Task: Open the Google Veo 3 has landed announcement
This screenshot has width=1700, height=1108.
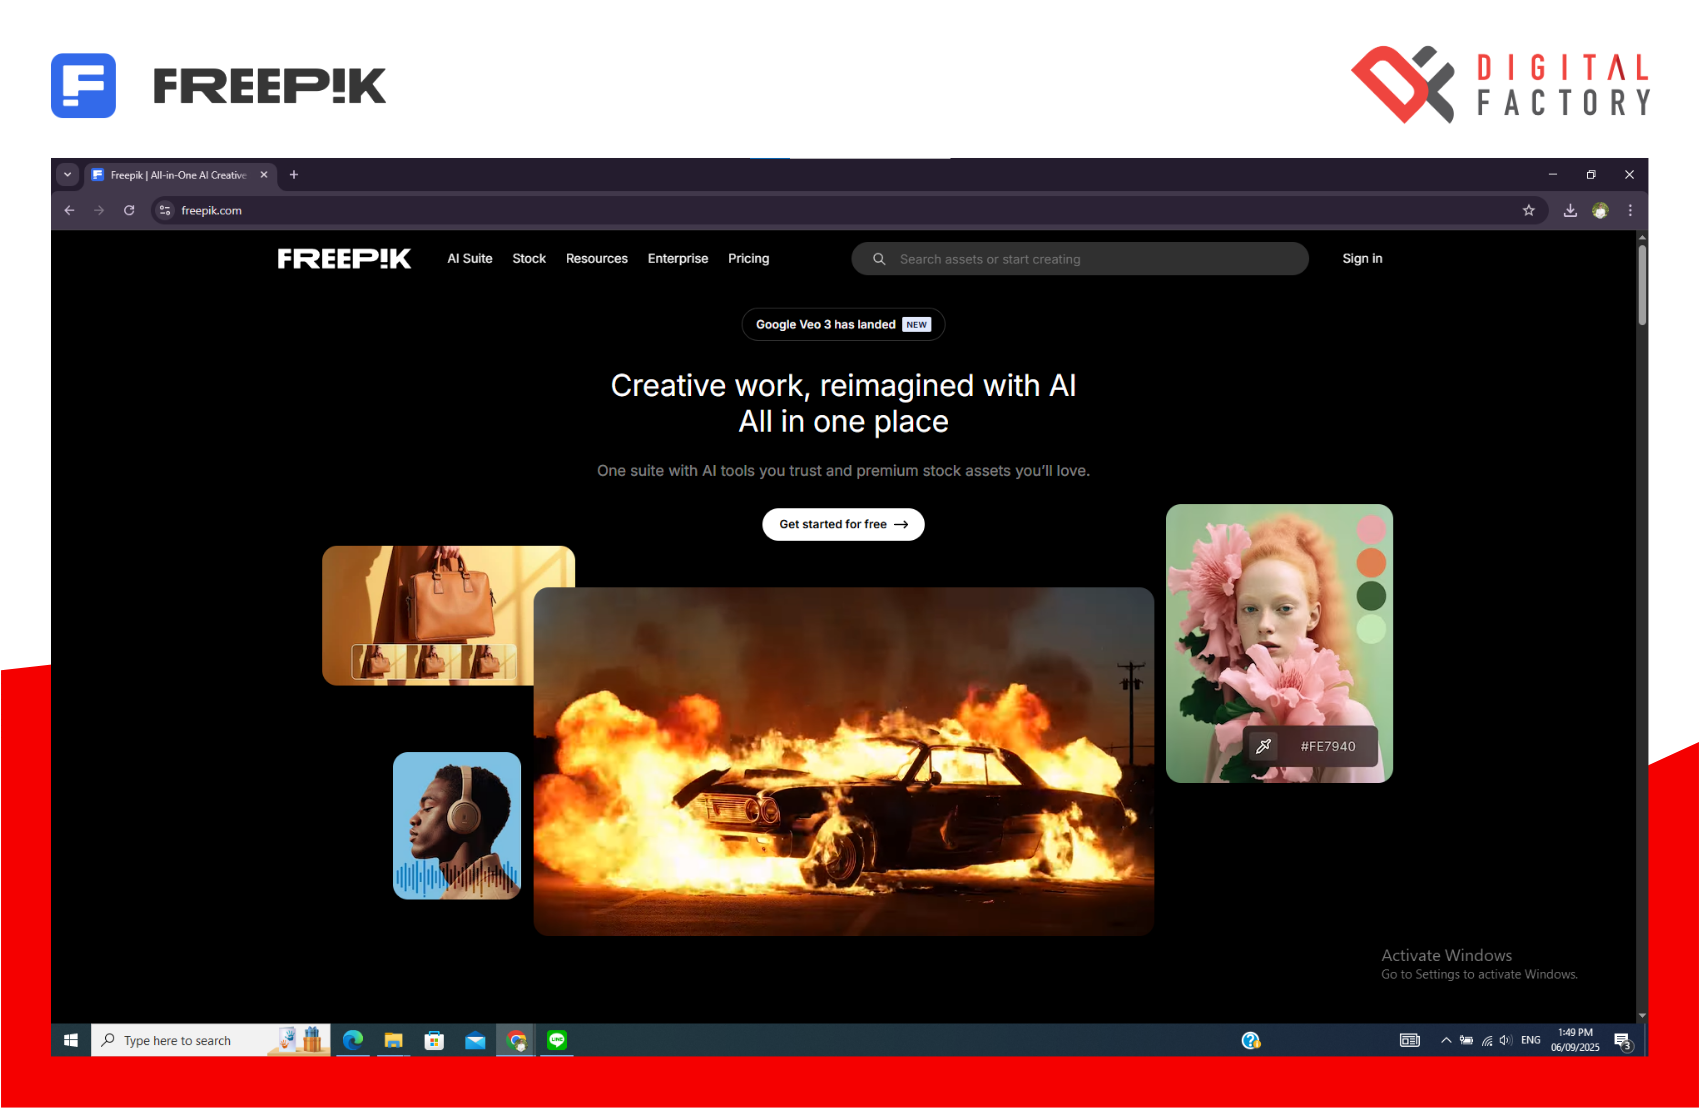Action: tap(843, 325)
